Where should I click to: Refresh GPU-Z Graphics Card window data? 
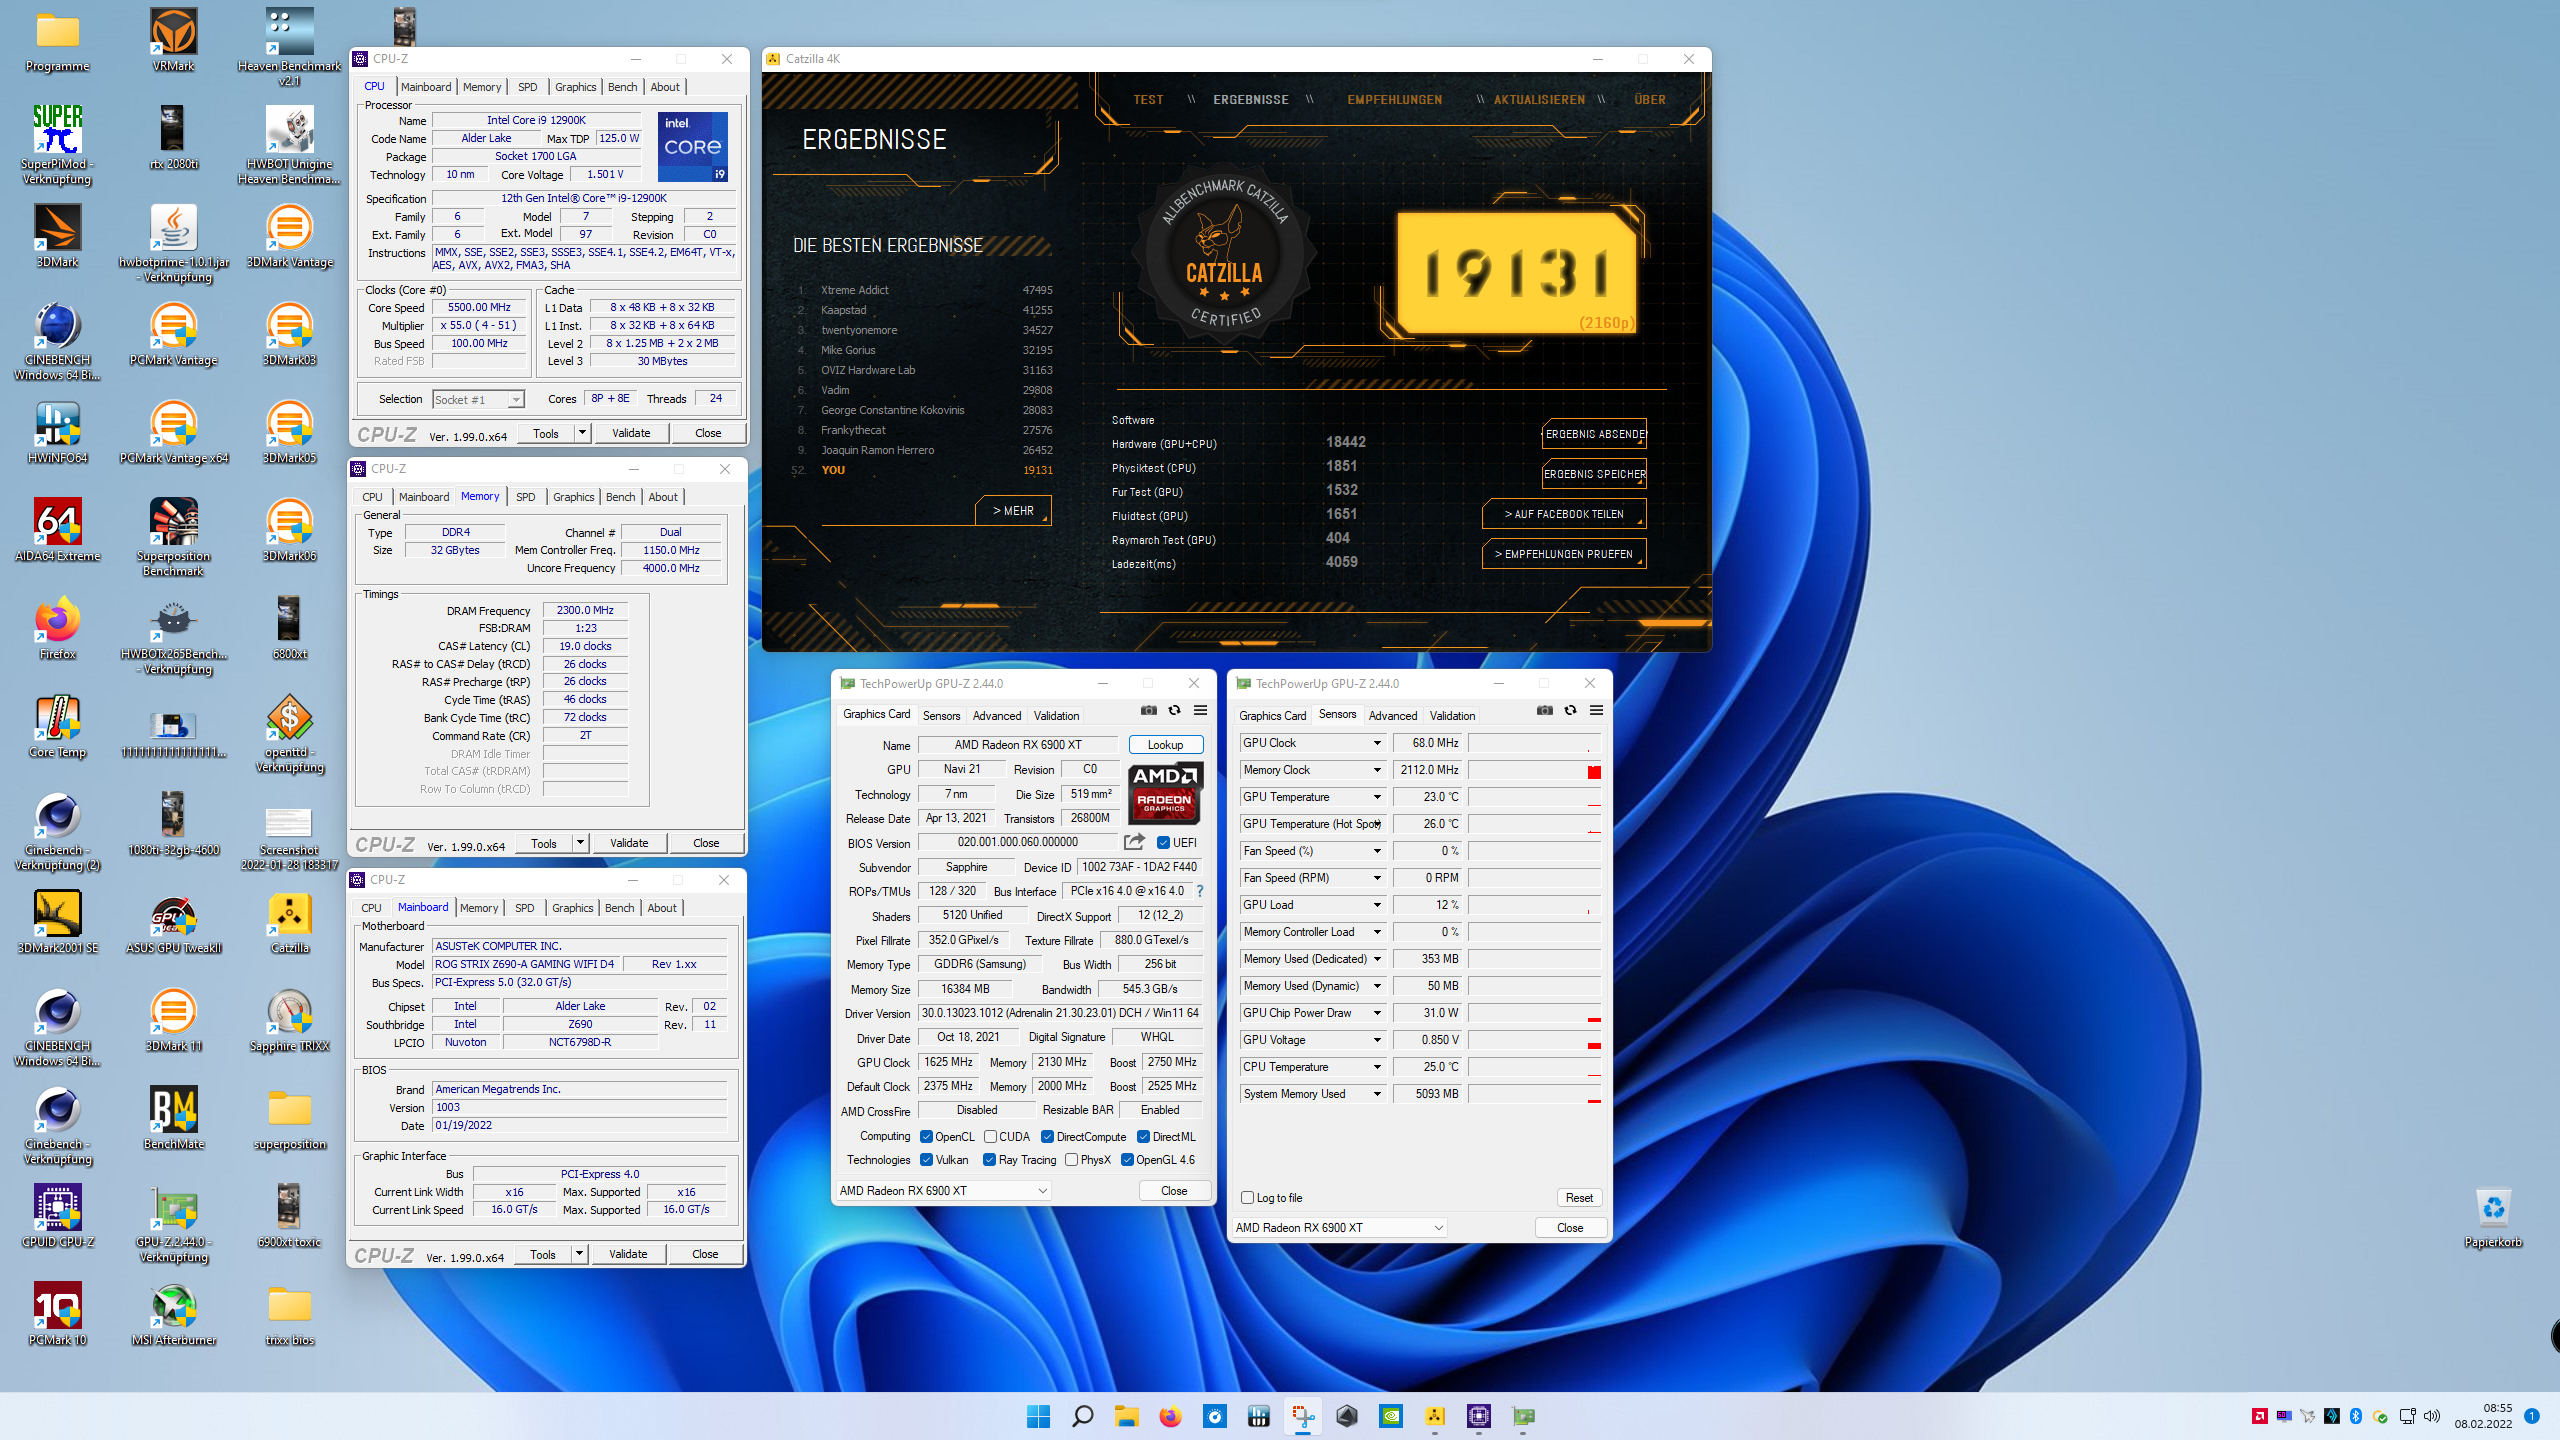point(1175,711)
